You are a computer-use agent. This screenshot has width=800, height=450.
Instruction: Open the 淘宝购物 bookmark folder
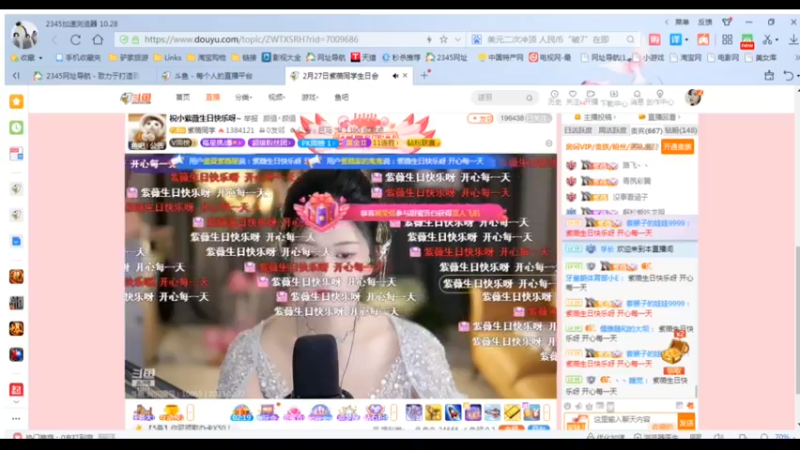[206, 58]
